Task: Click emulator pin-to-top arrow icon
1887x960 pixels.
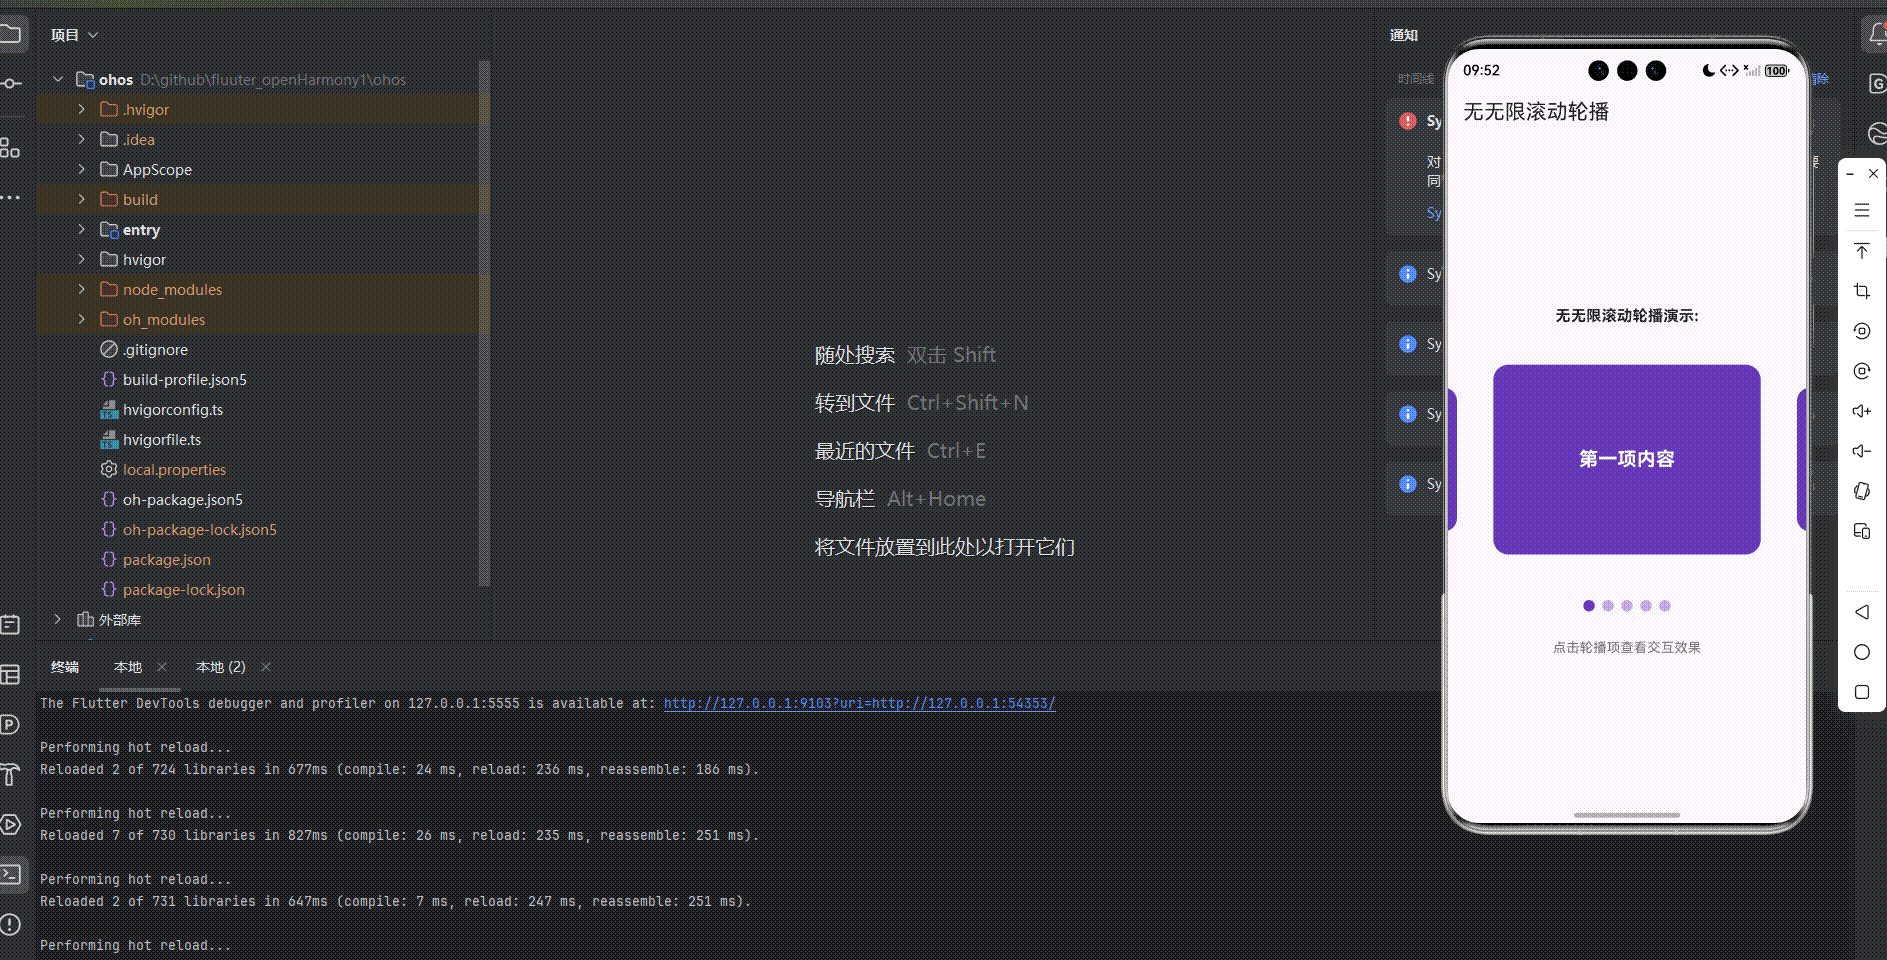Action: [1862, 251]
